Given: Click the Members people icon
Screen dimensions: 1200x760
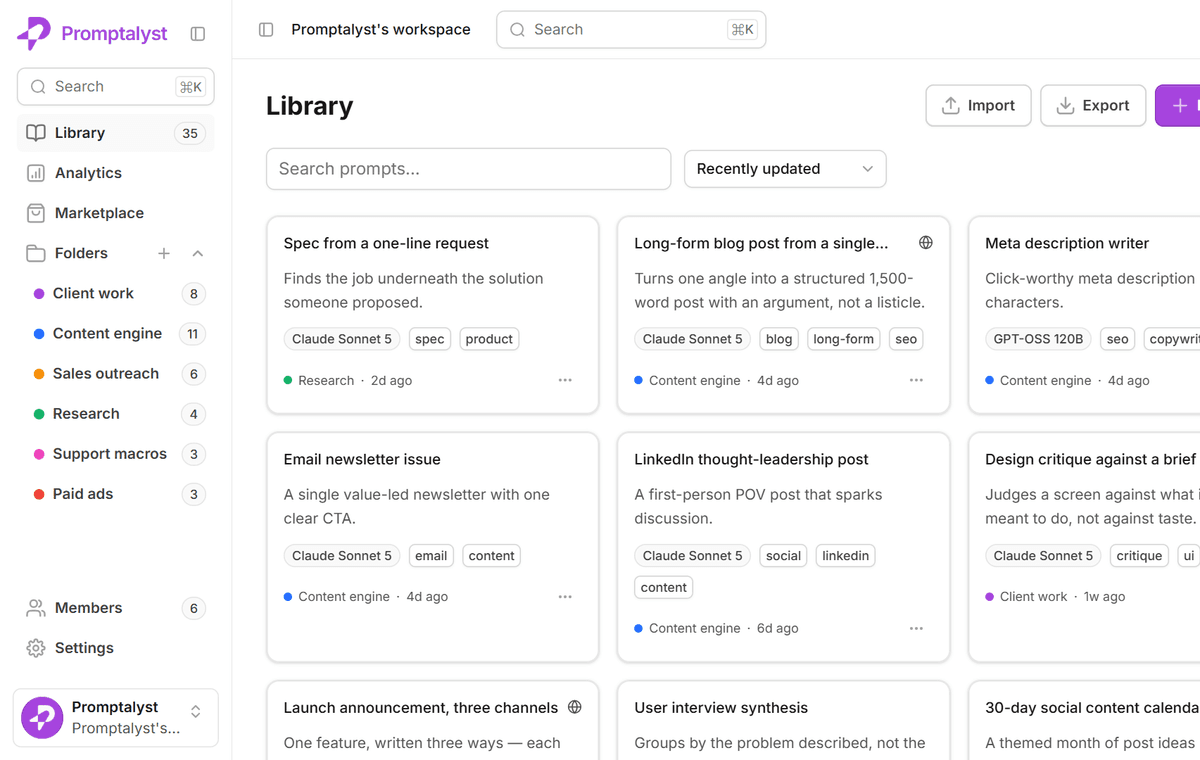Looking at the screenshot, I should click(x=36, y=608).
